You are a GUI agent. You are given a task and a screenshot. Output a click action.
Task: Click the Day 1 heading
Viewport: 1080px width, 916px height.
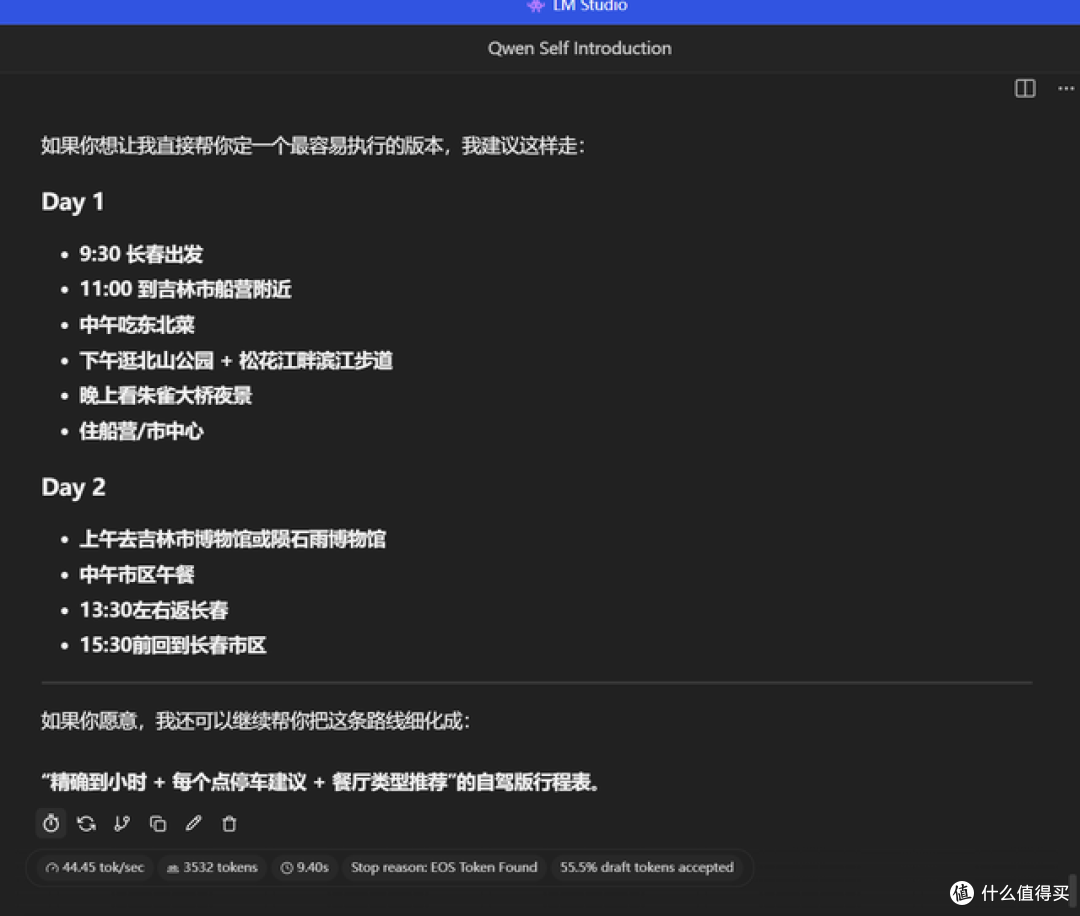click(x=73, y=202)
